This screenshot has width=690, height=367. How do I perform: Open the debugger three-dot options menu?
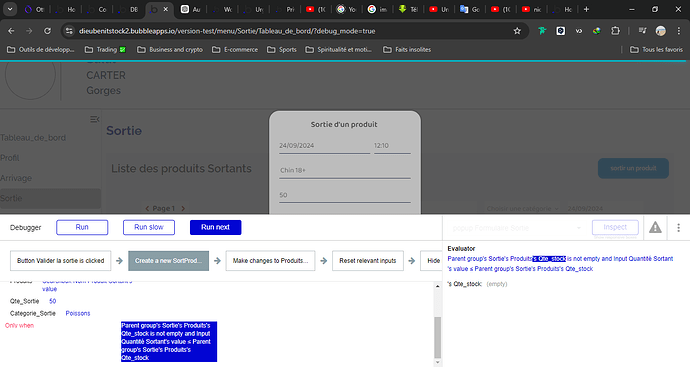pyautogui.click(x=679, y=228)
